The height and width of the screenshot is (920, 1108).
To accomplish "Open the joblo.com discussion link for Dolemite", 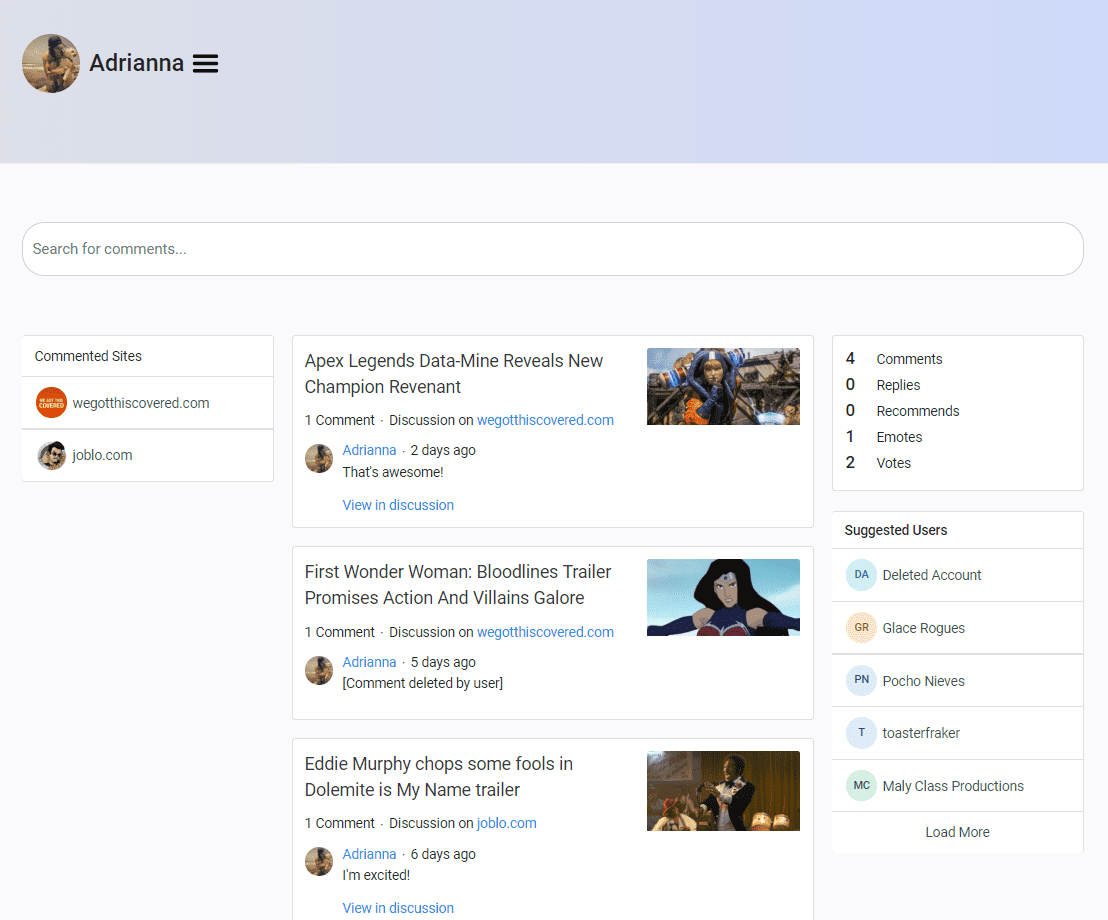I will [x=506, y=823].
